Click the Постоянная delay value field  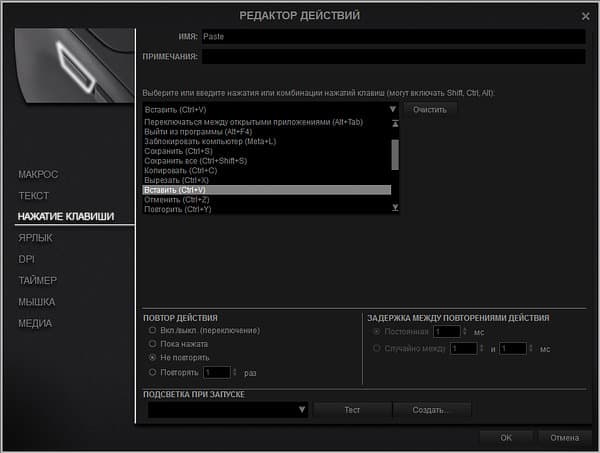[x=447, y=331]
